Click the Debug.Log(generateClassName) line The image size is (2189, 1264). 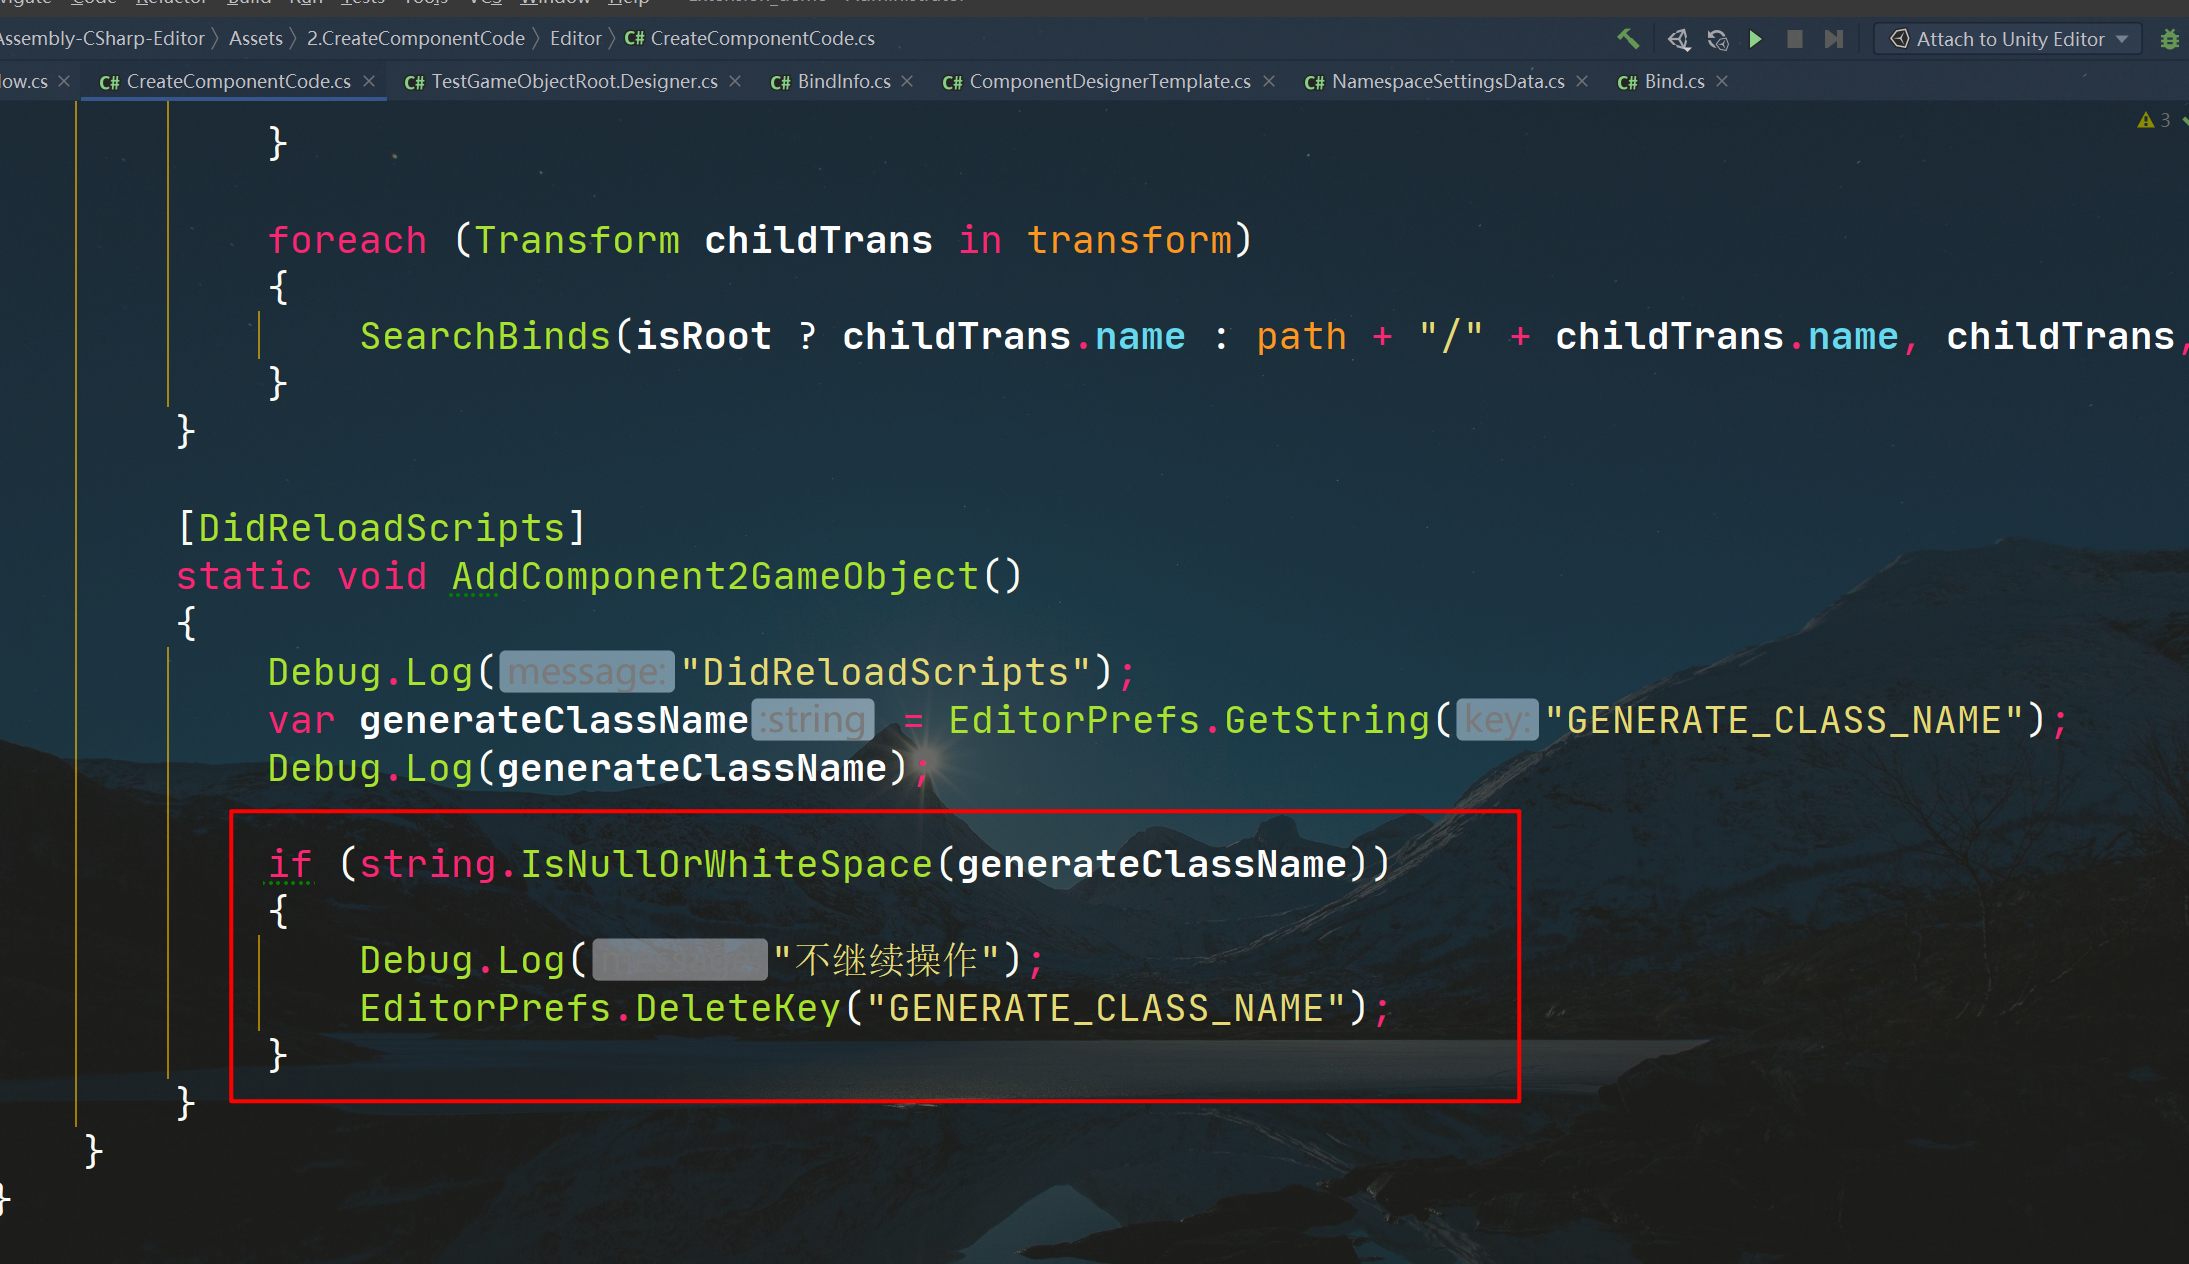pyautogui.click(x=598, y=768)
